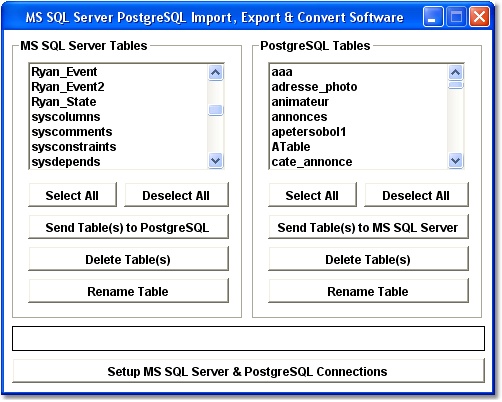Click down arrow of PostgreSQL tables scrollbar
Viewport: 502px width, 402px height.
pyautogui.click(x=456, y=161)
